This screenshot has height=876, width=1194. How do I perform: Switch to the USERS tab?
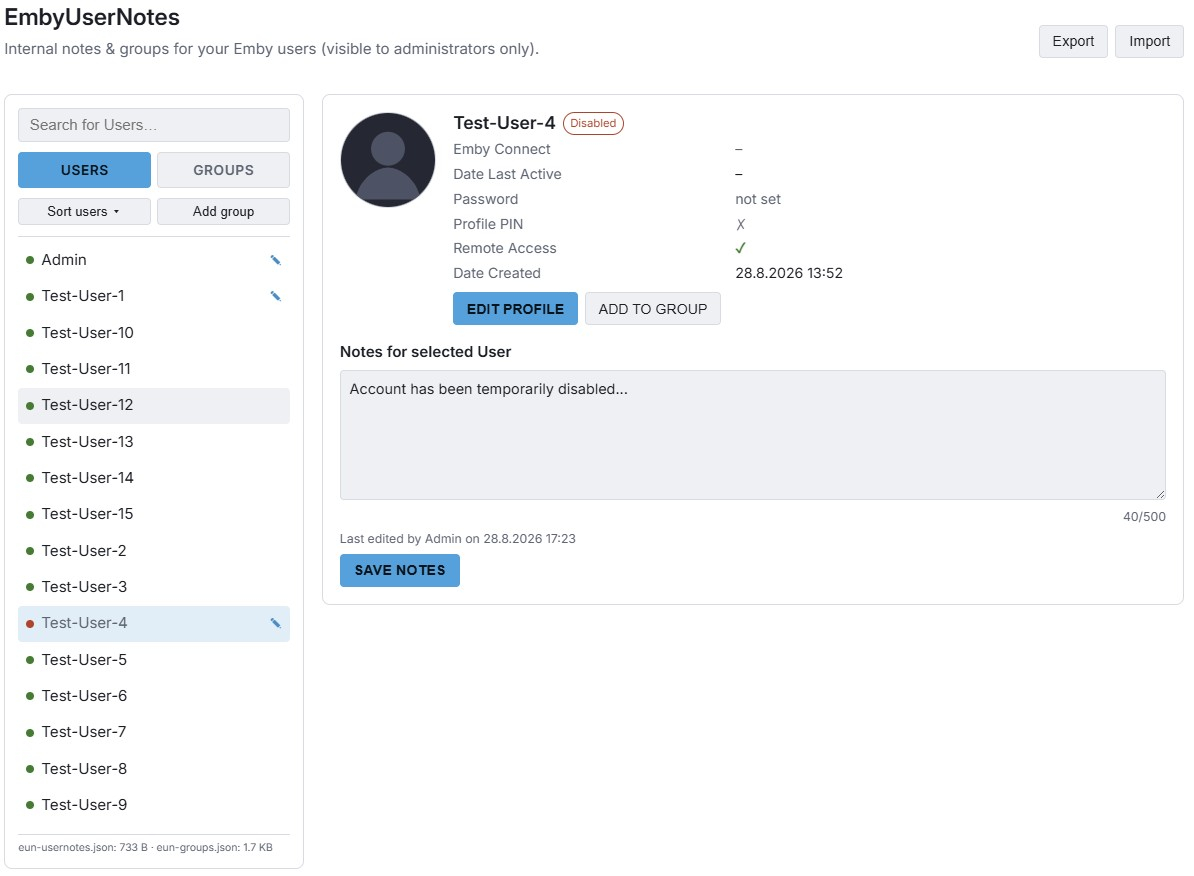click(85, 170)
